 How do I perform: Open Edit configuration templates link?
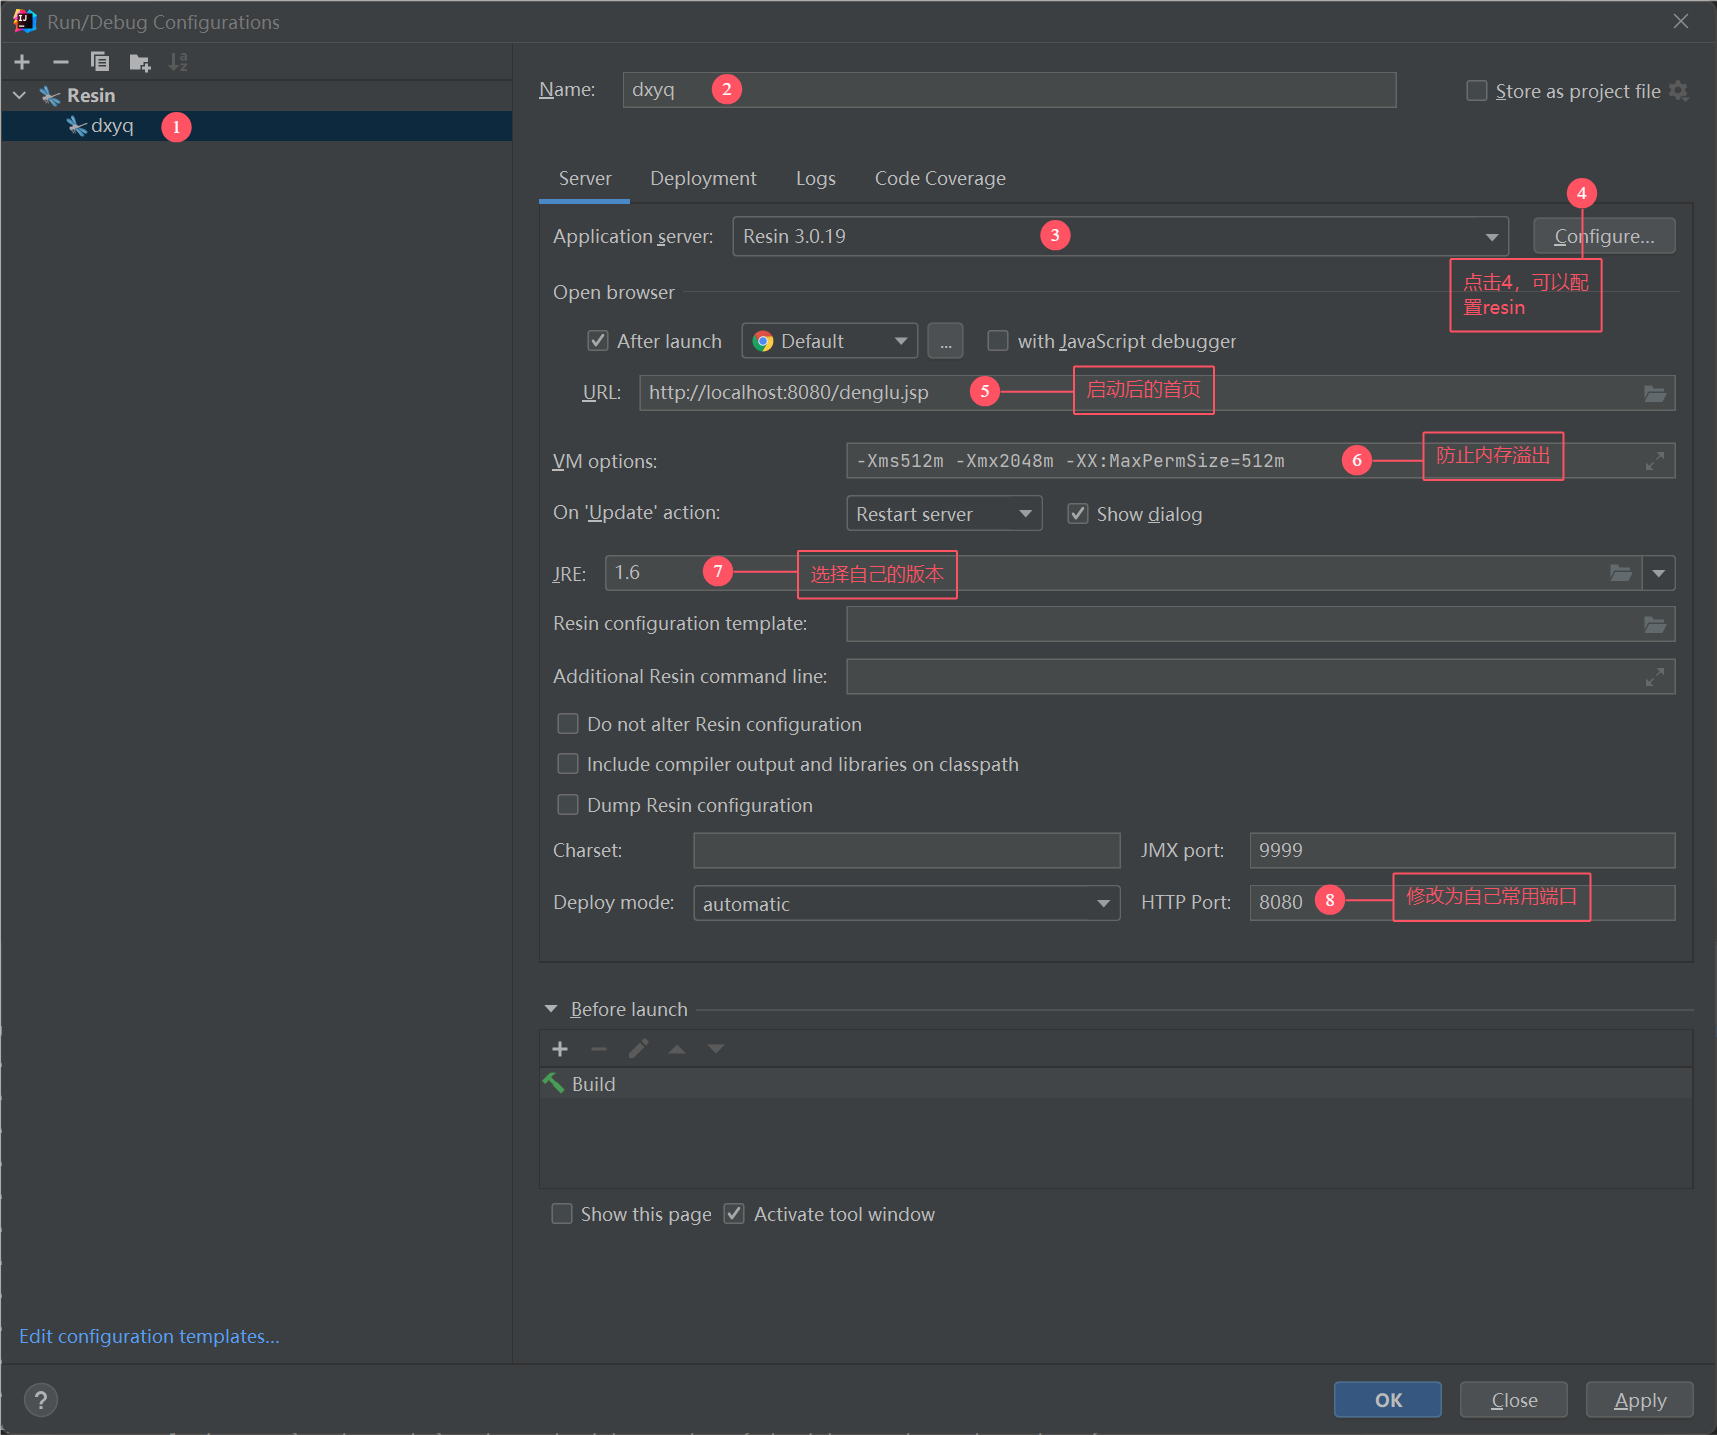tap(149, 1337)
